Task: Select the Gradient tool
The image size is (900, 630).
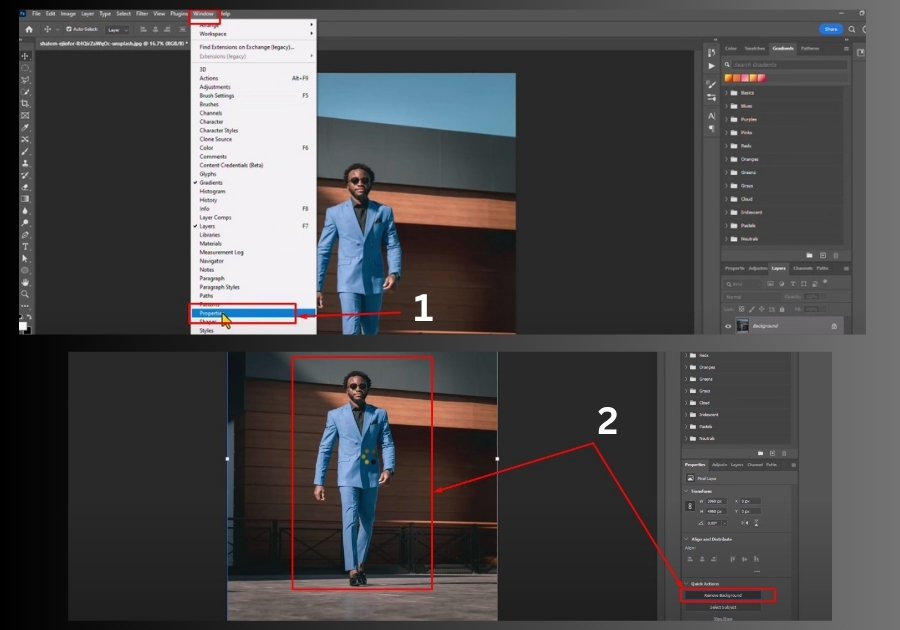Action: click(x=25, y=199)
